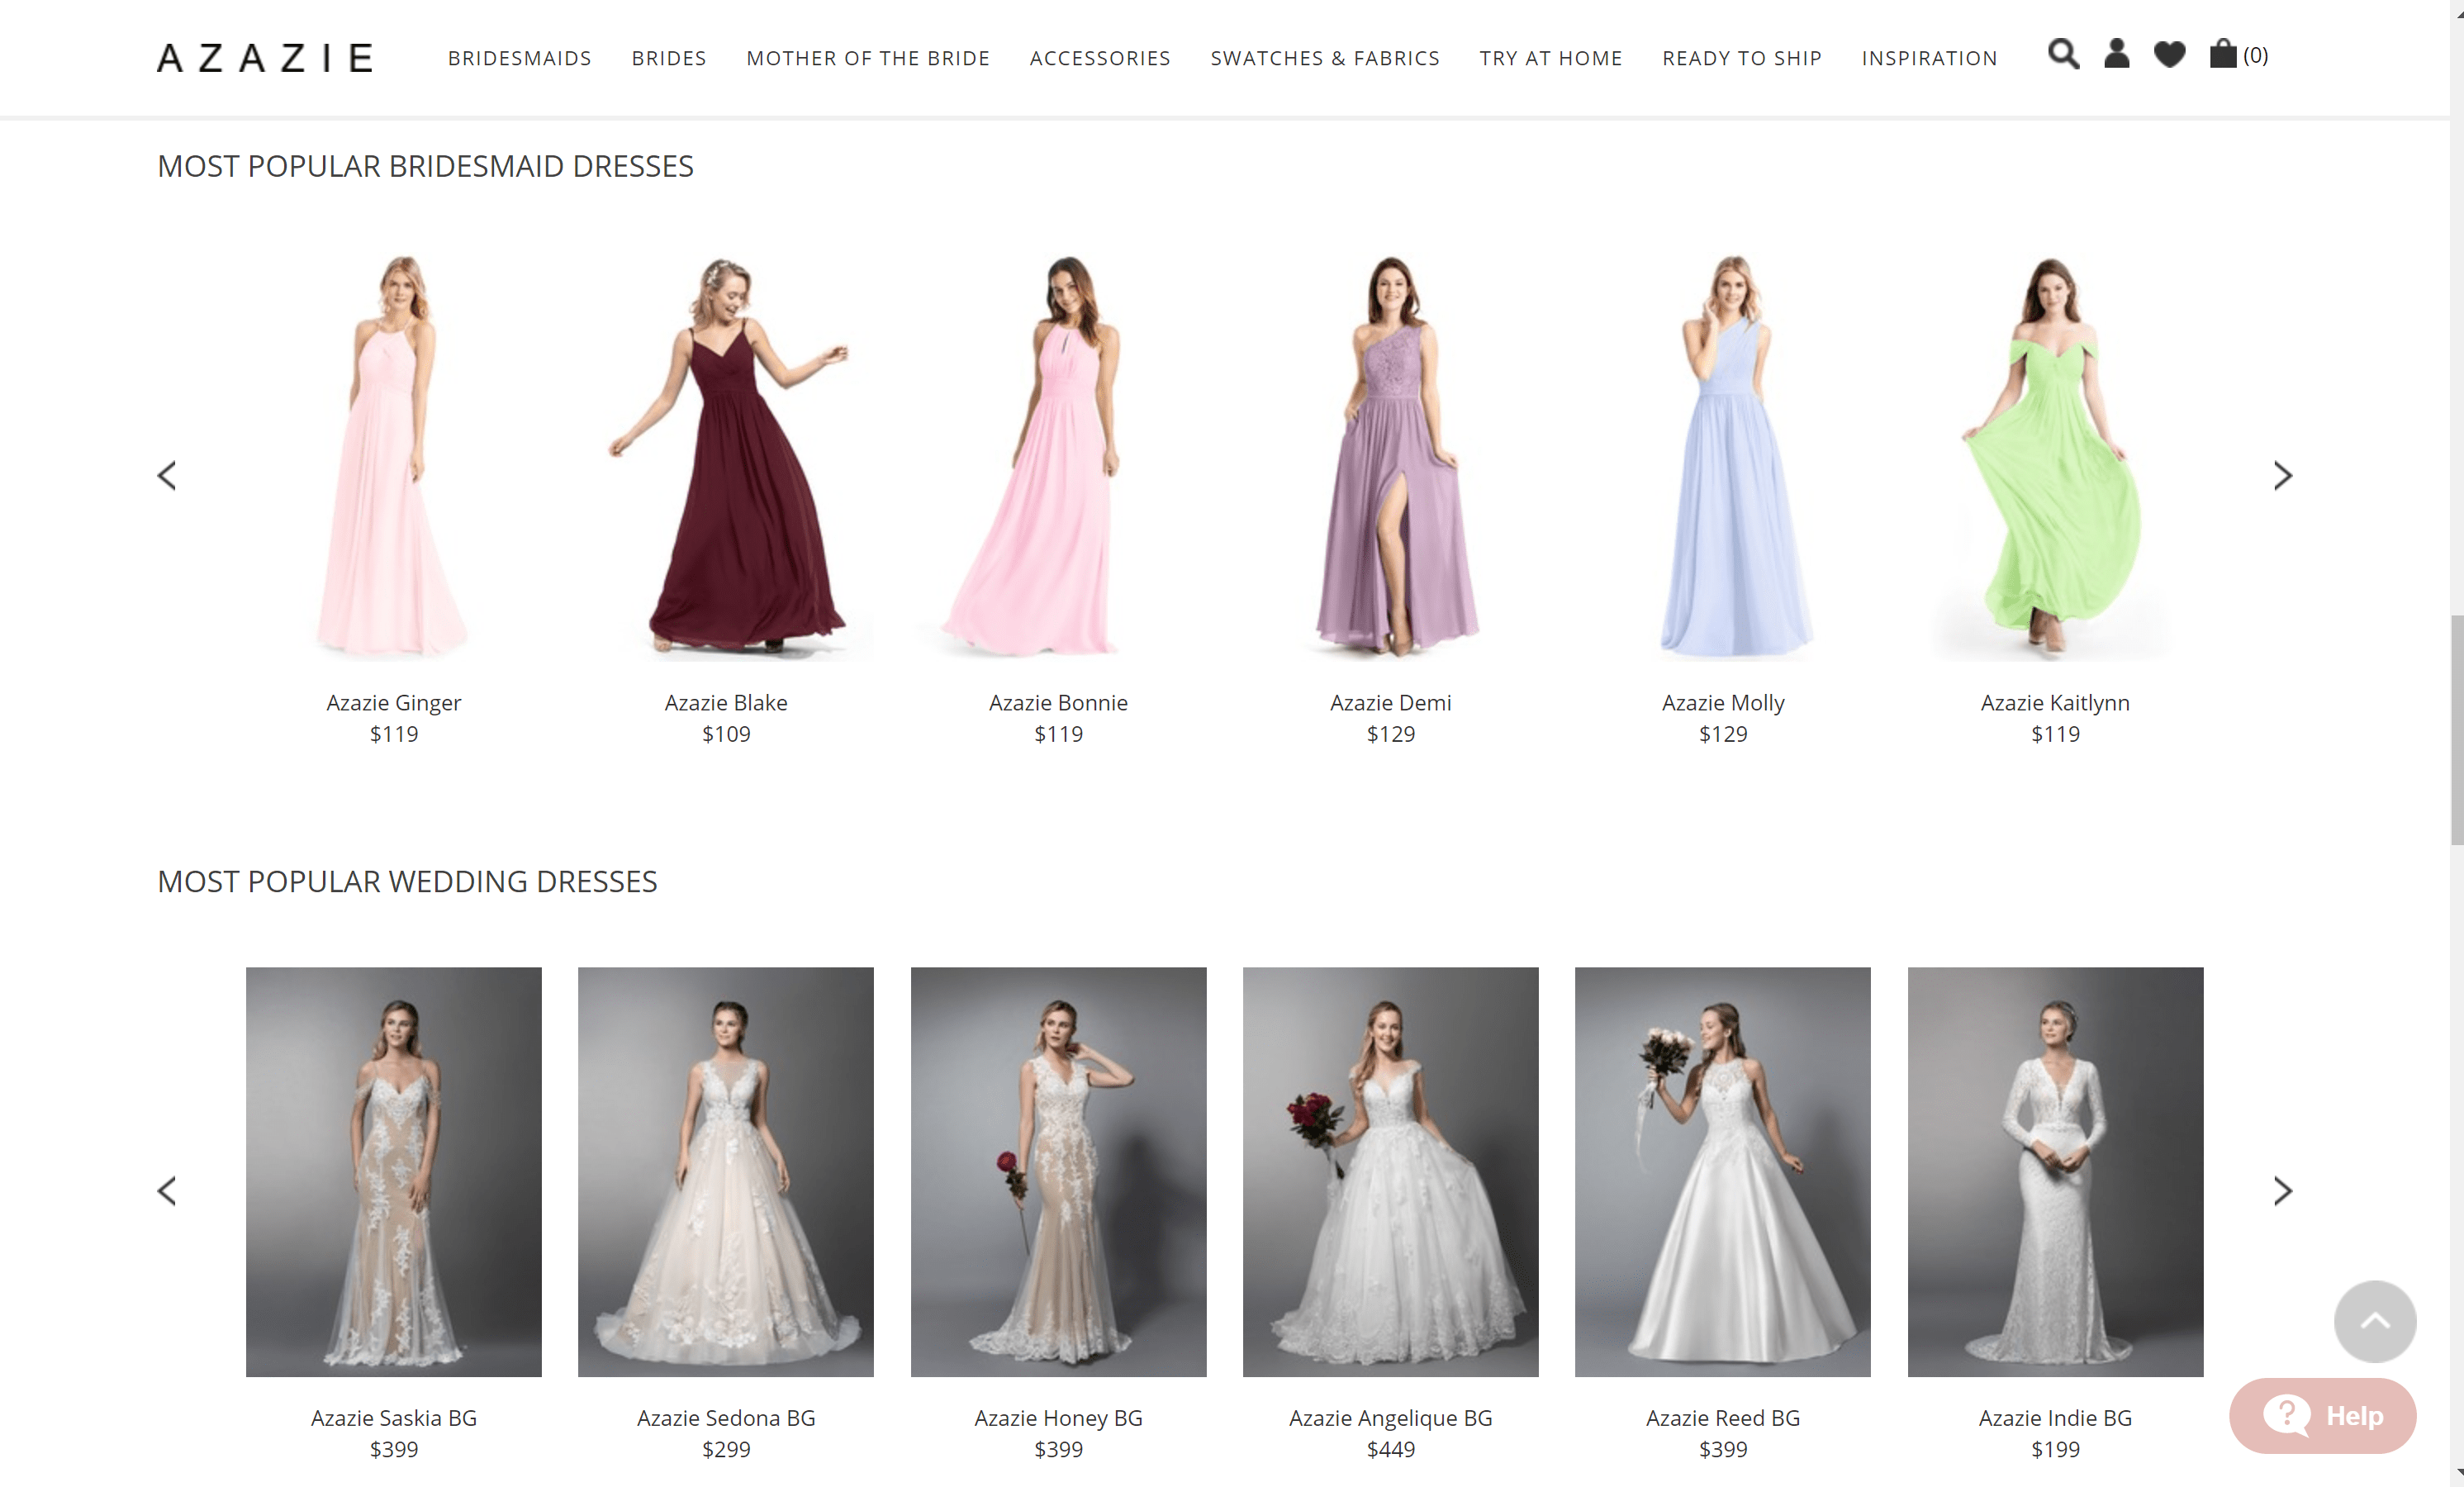Click the Most Popular Bridesmaid Dresses heading
The height and width of the screenshot is (1487, 2464).
pyautogui.click(x=425, y=166)
